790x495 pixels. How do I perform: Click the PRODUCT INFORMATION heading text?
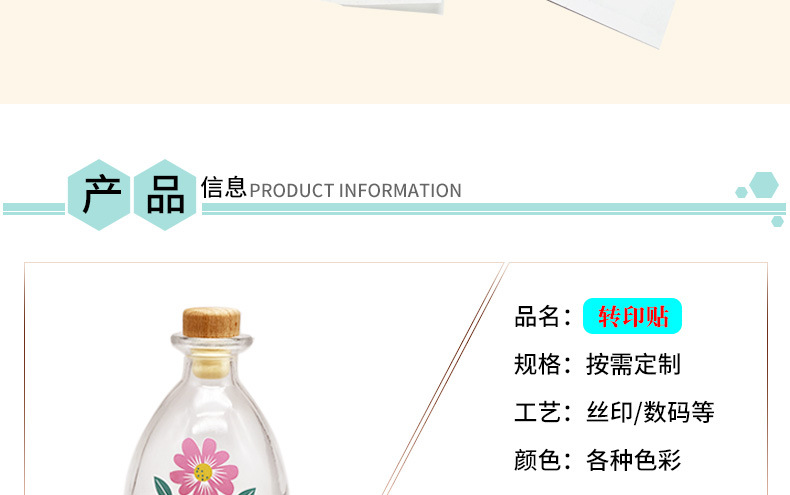[355, 191]
